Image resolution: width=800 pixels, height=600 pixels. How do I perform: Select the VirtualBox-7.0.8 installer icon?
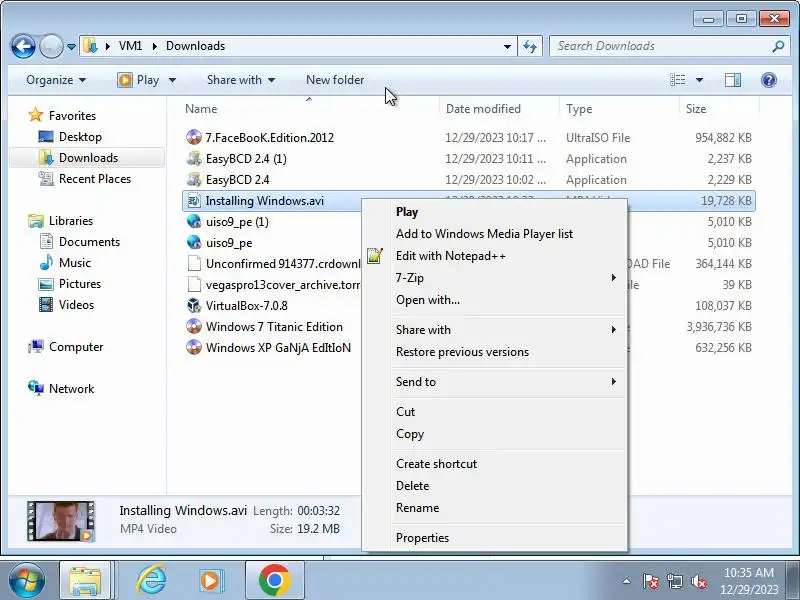pos(194,306)
